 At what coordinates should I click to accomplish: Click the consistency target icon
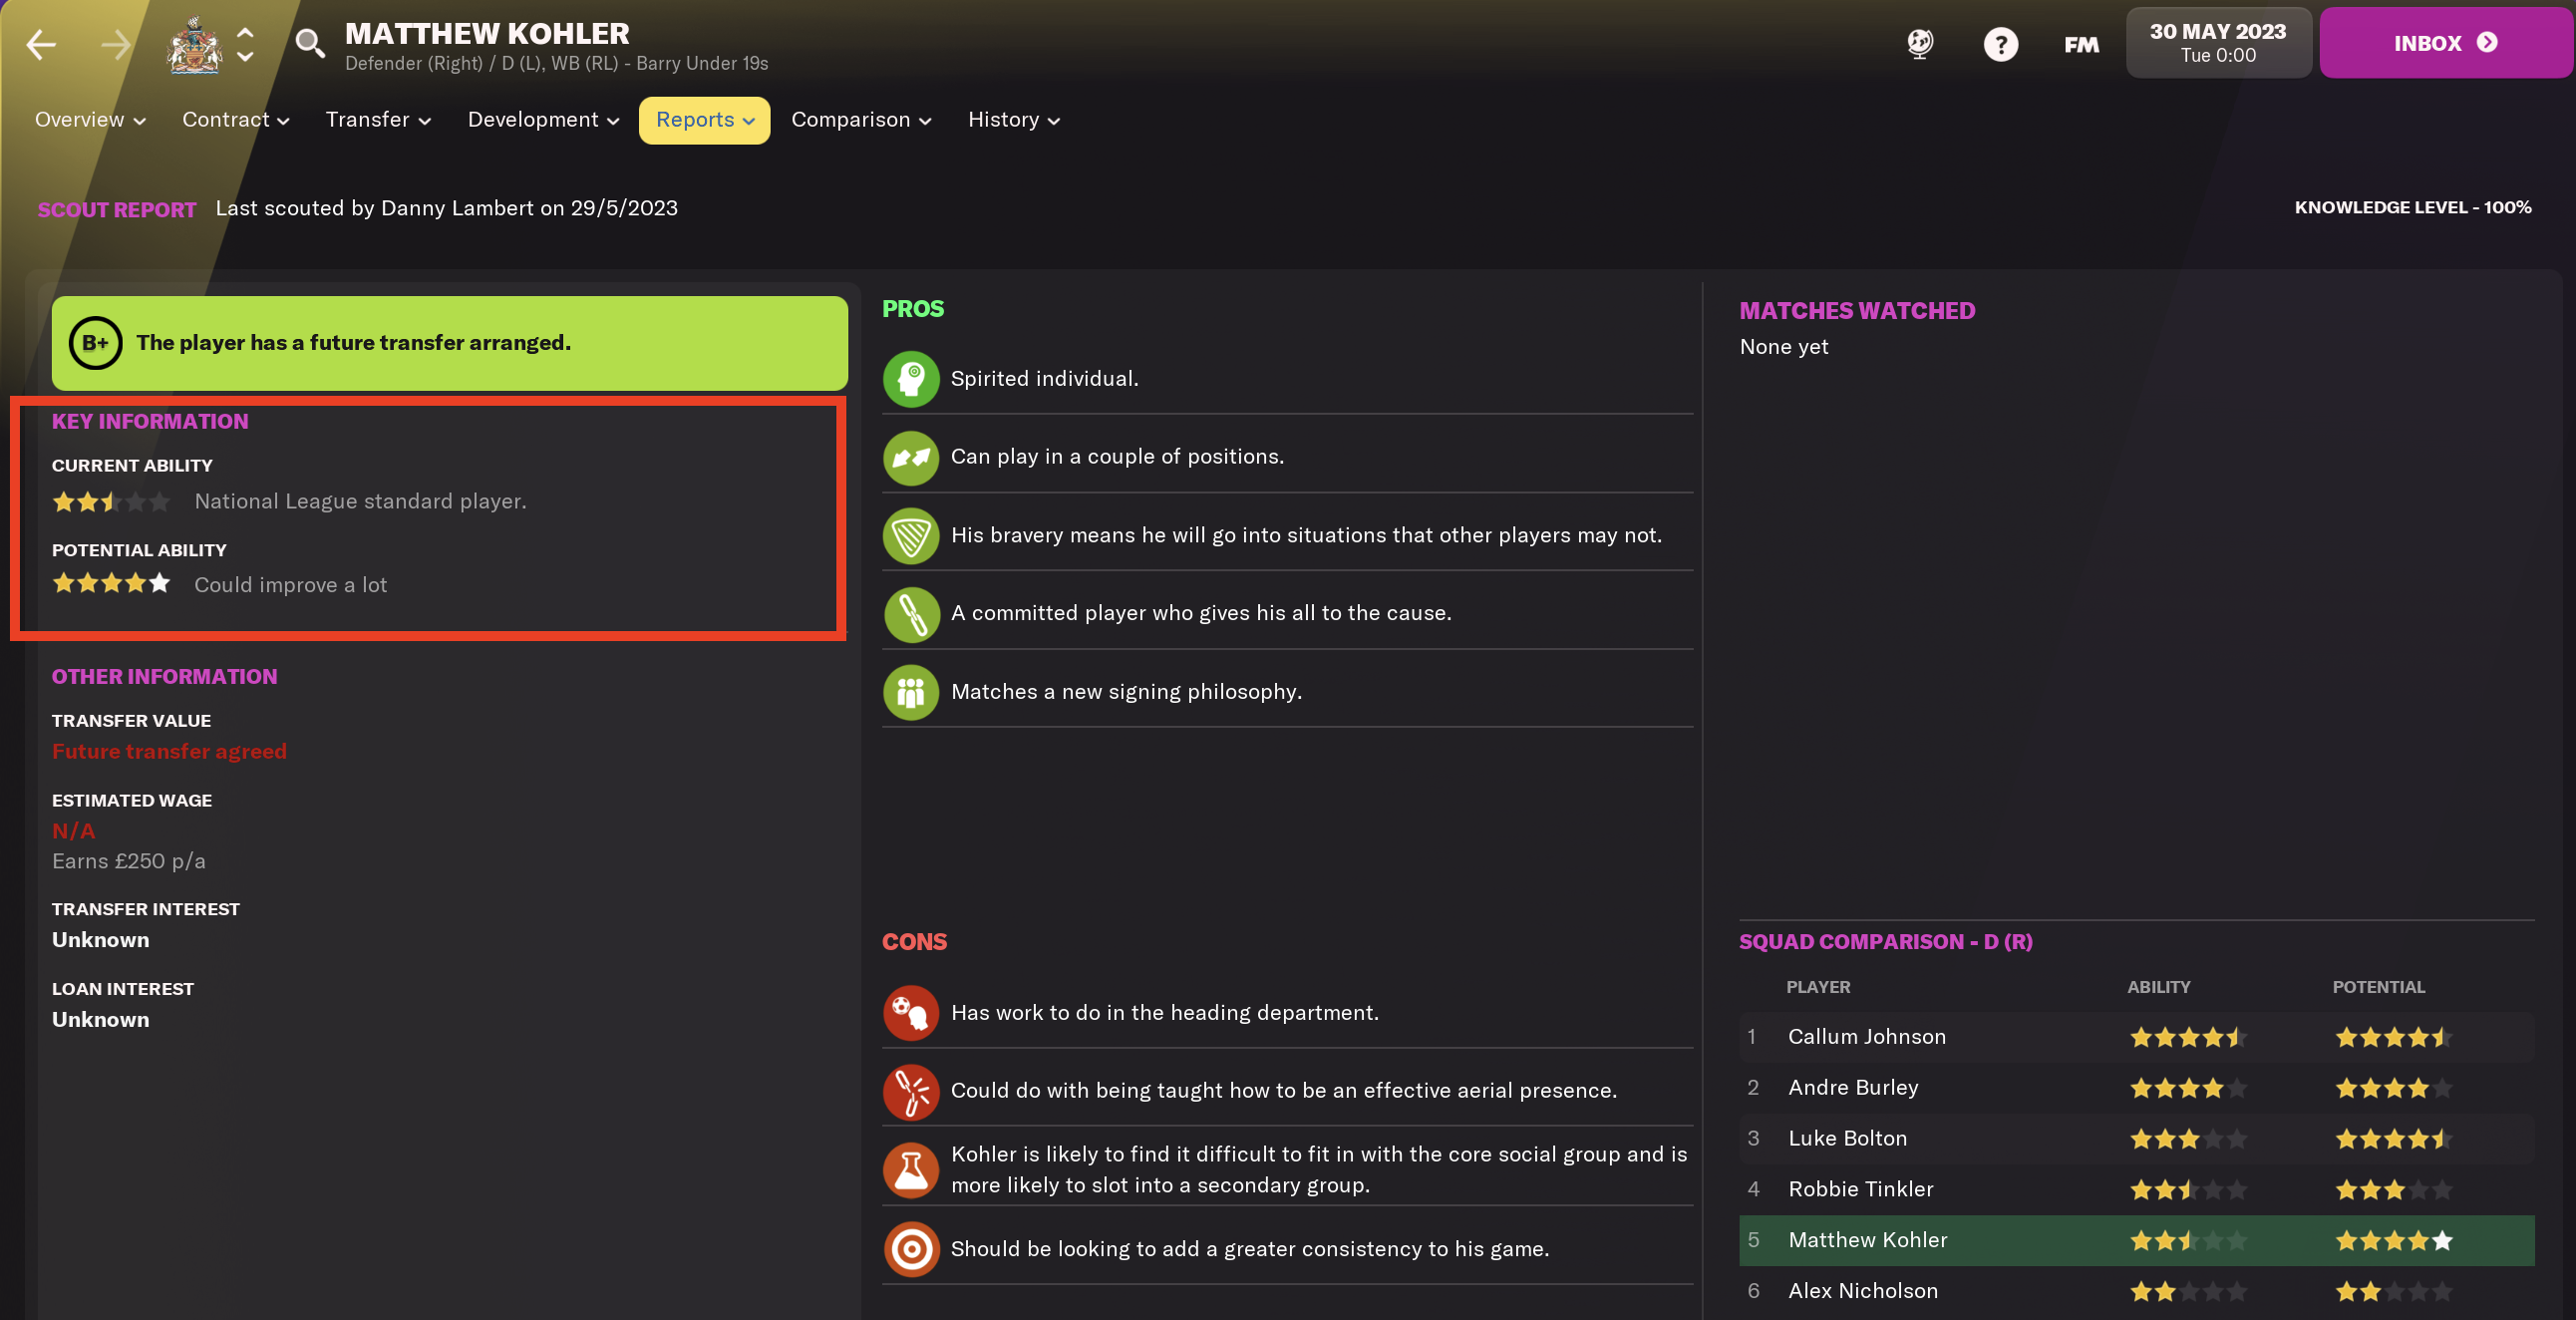[911, 1249]
